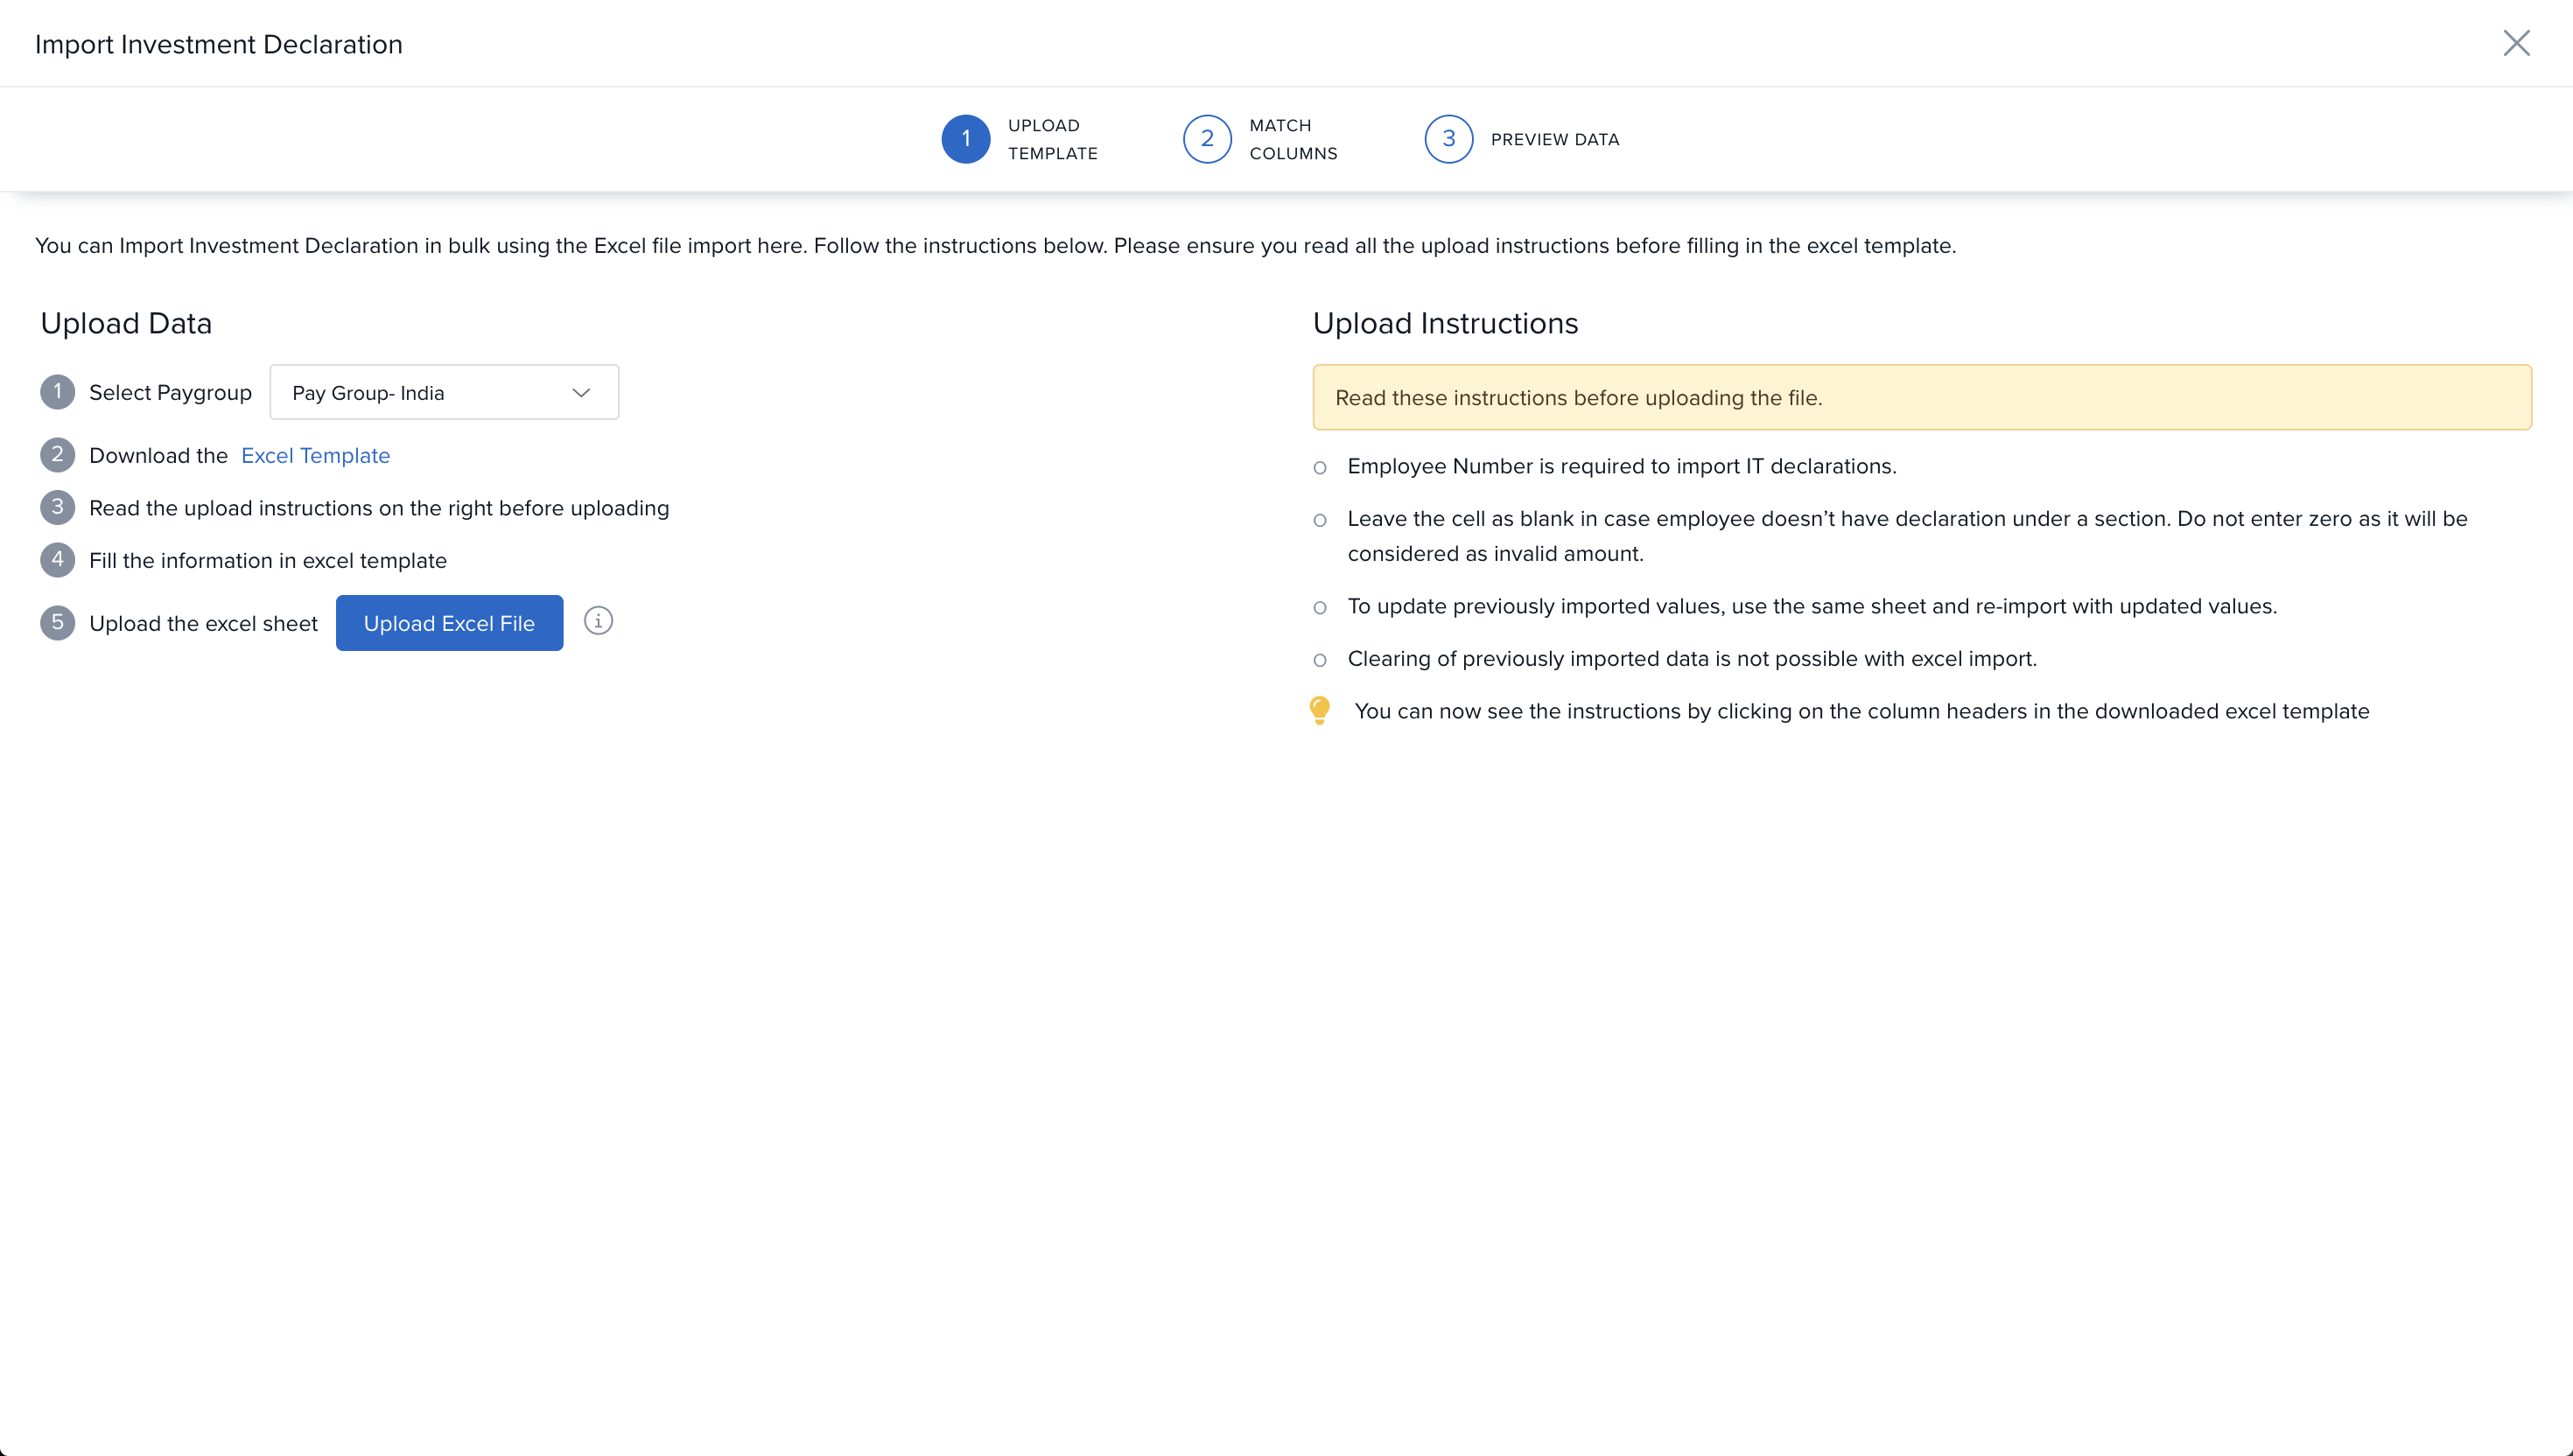Click the chevron arrow in Paygroup selector

coord(581,393)
